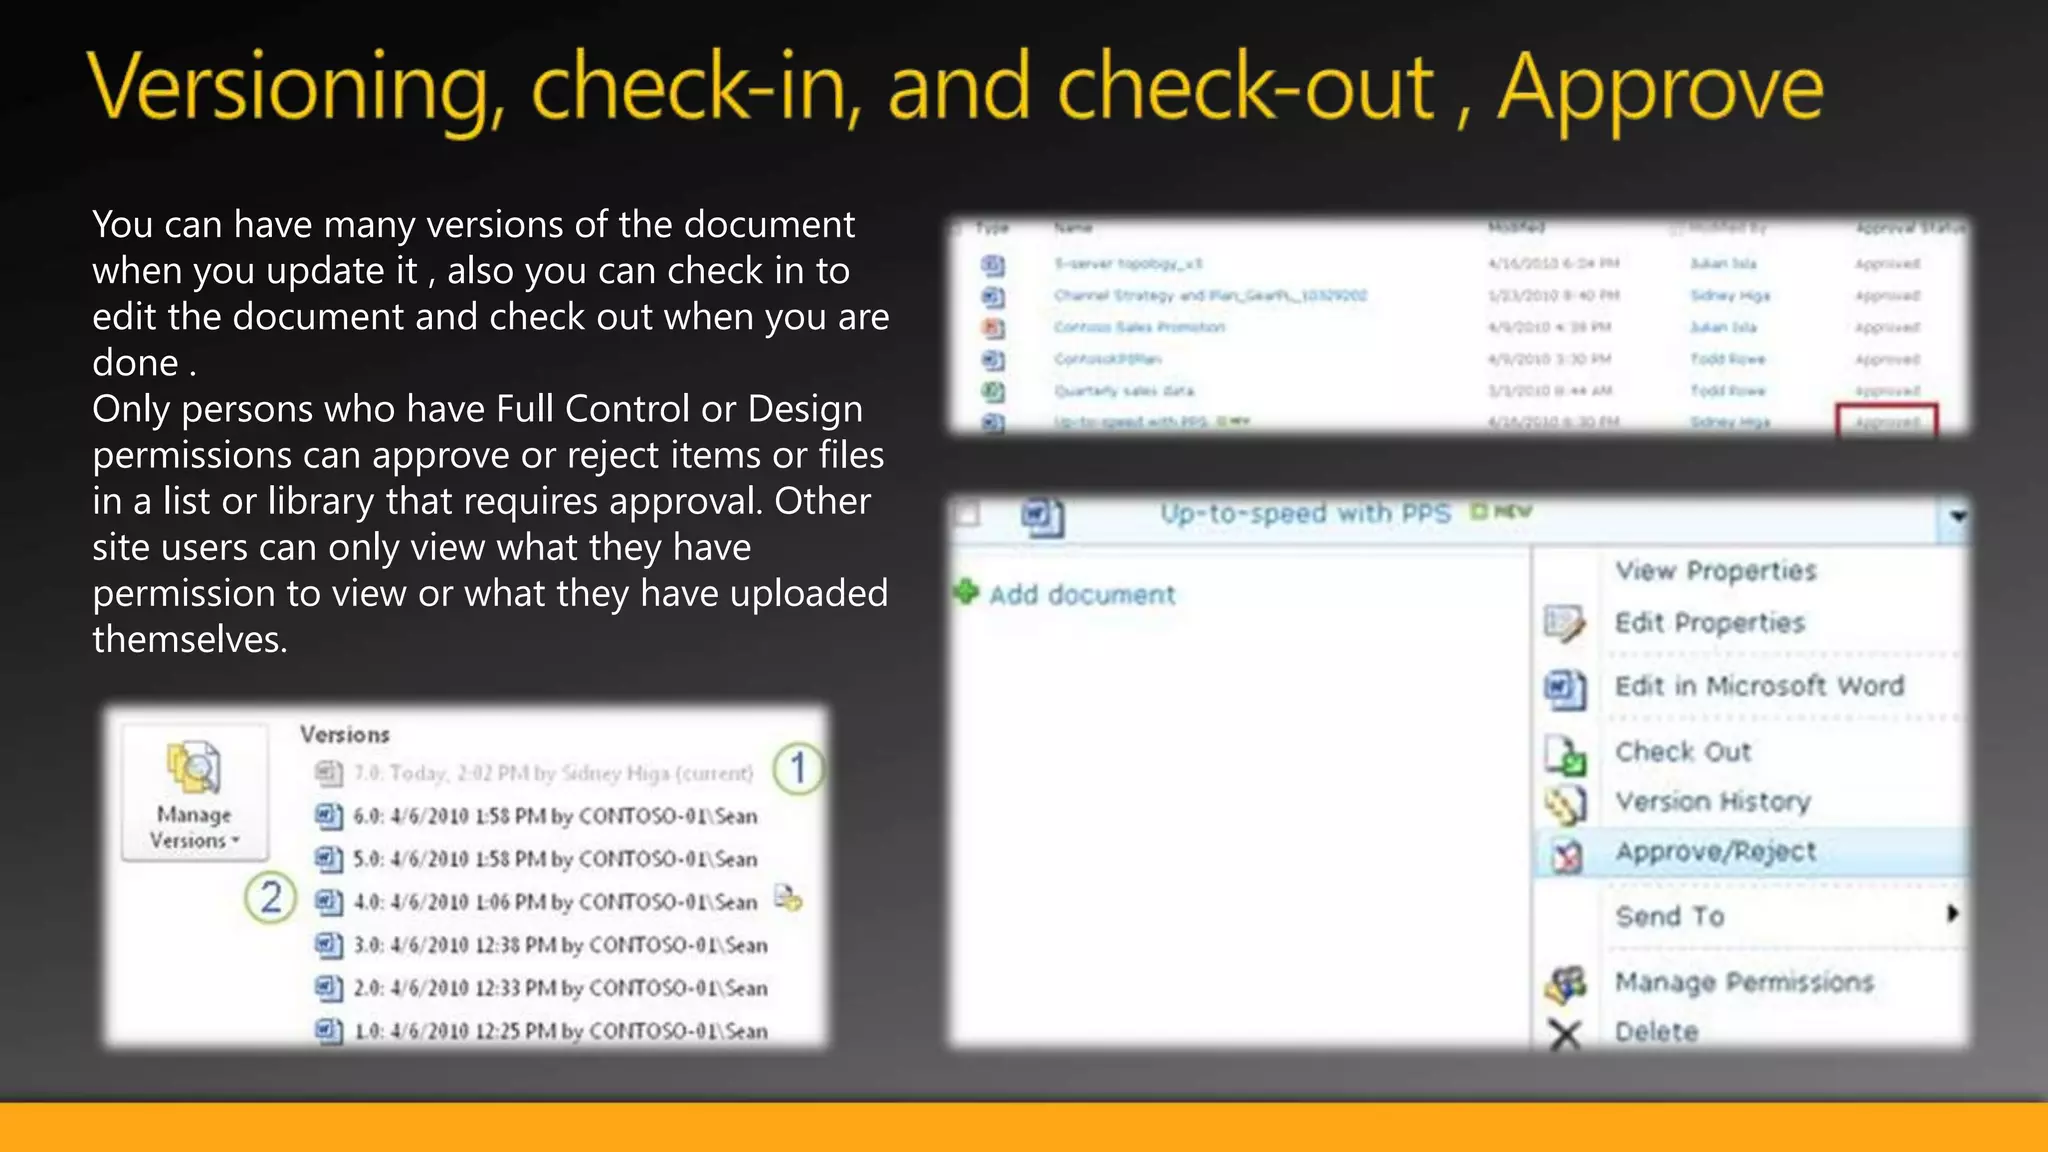Sort by the Modified column header

click(1516, 228)
